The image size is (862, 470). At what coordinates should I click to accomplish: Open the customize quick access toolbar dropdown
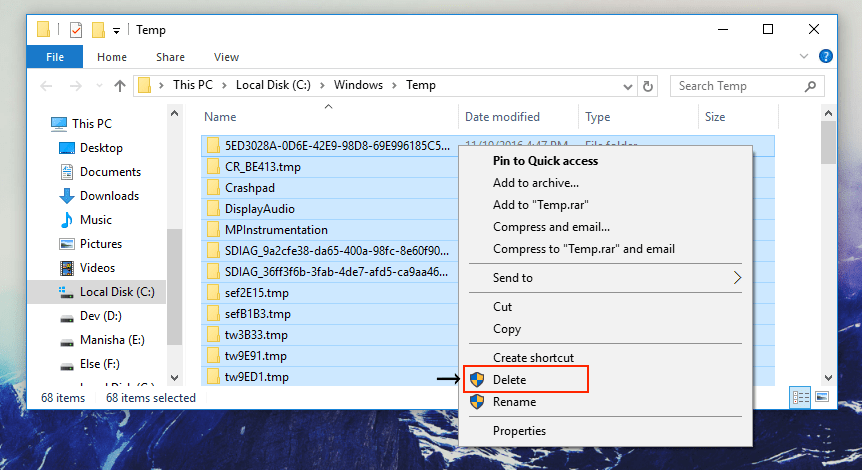116,31
